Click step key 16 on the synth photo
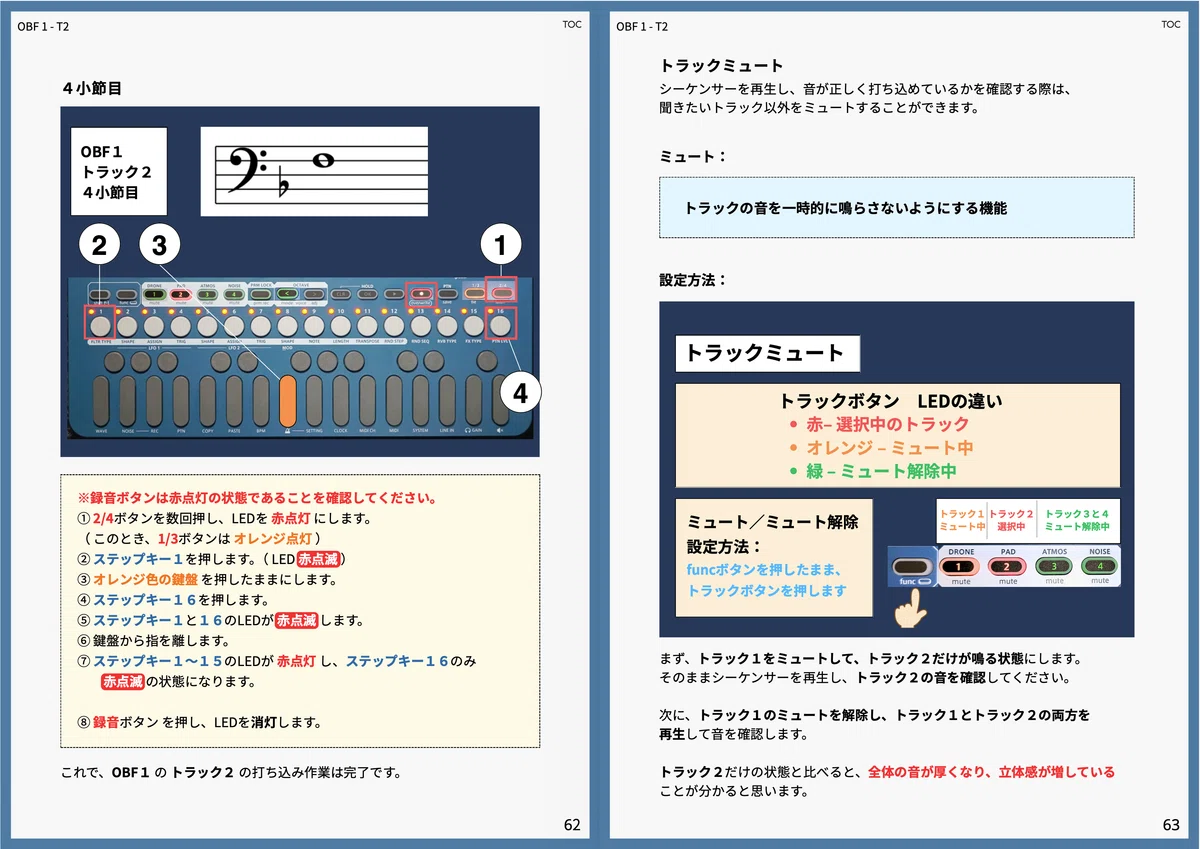The image size is (1200, 849). click(500, 325)
